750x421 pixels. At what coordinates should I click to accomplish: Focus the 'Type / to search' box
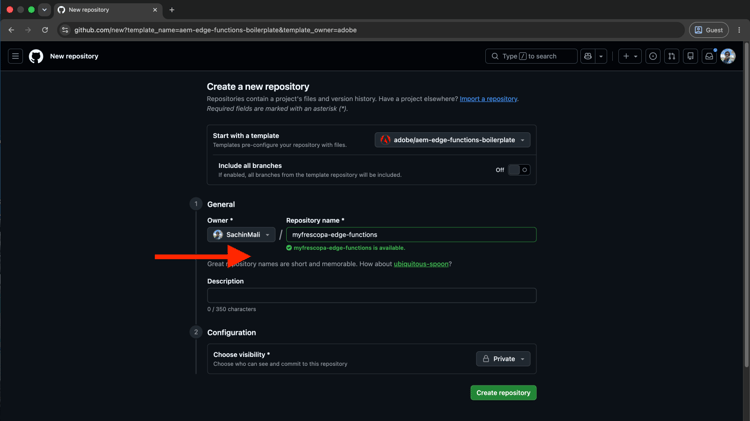pyautogui.click(x=531, y=56)
